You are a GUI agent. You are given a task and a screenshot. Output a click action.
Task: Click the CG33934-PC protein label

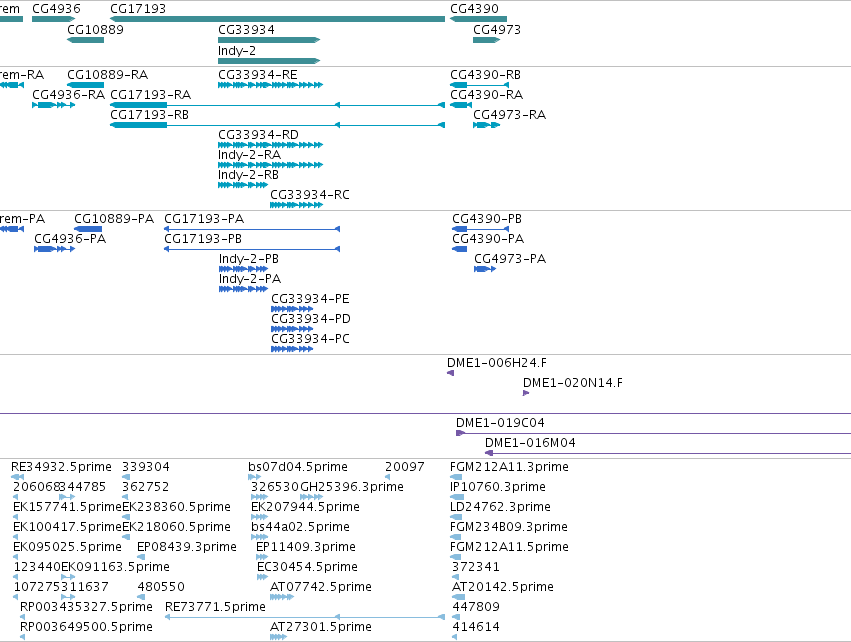310,339
